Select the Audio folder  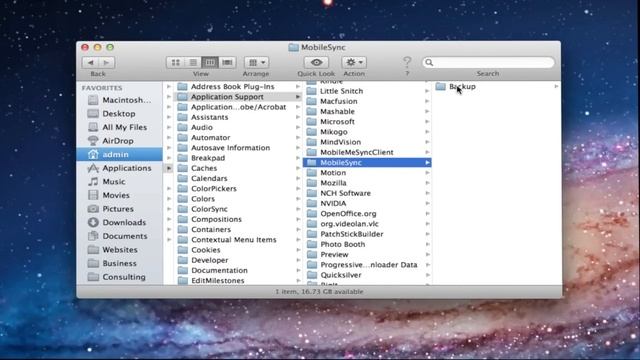click(x=238, y=127)
